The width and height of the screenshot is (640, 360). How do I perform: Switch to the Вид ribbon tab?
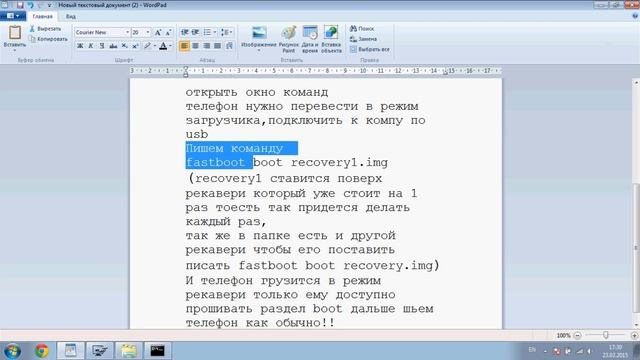click(x=71, y=16)
